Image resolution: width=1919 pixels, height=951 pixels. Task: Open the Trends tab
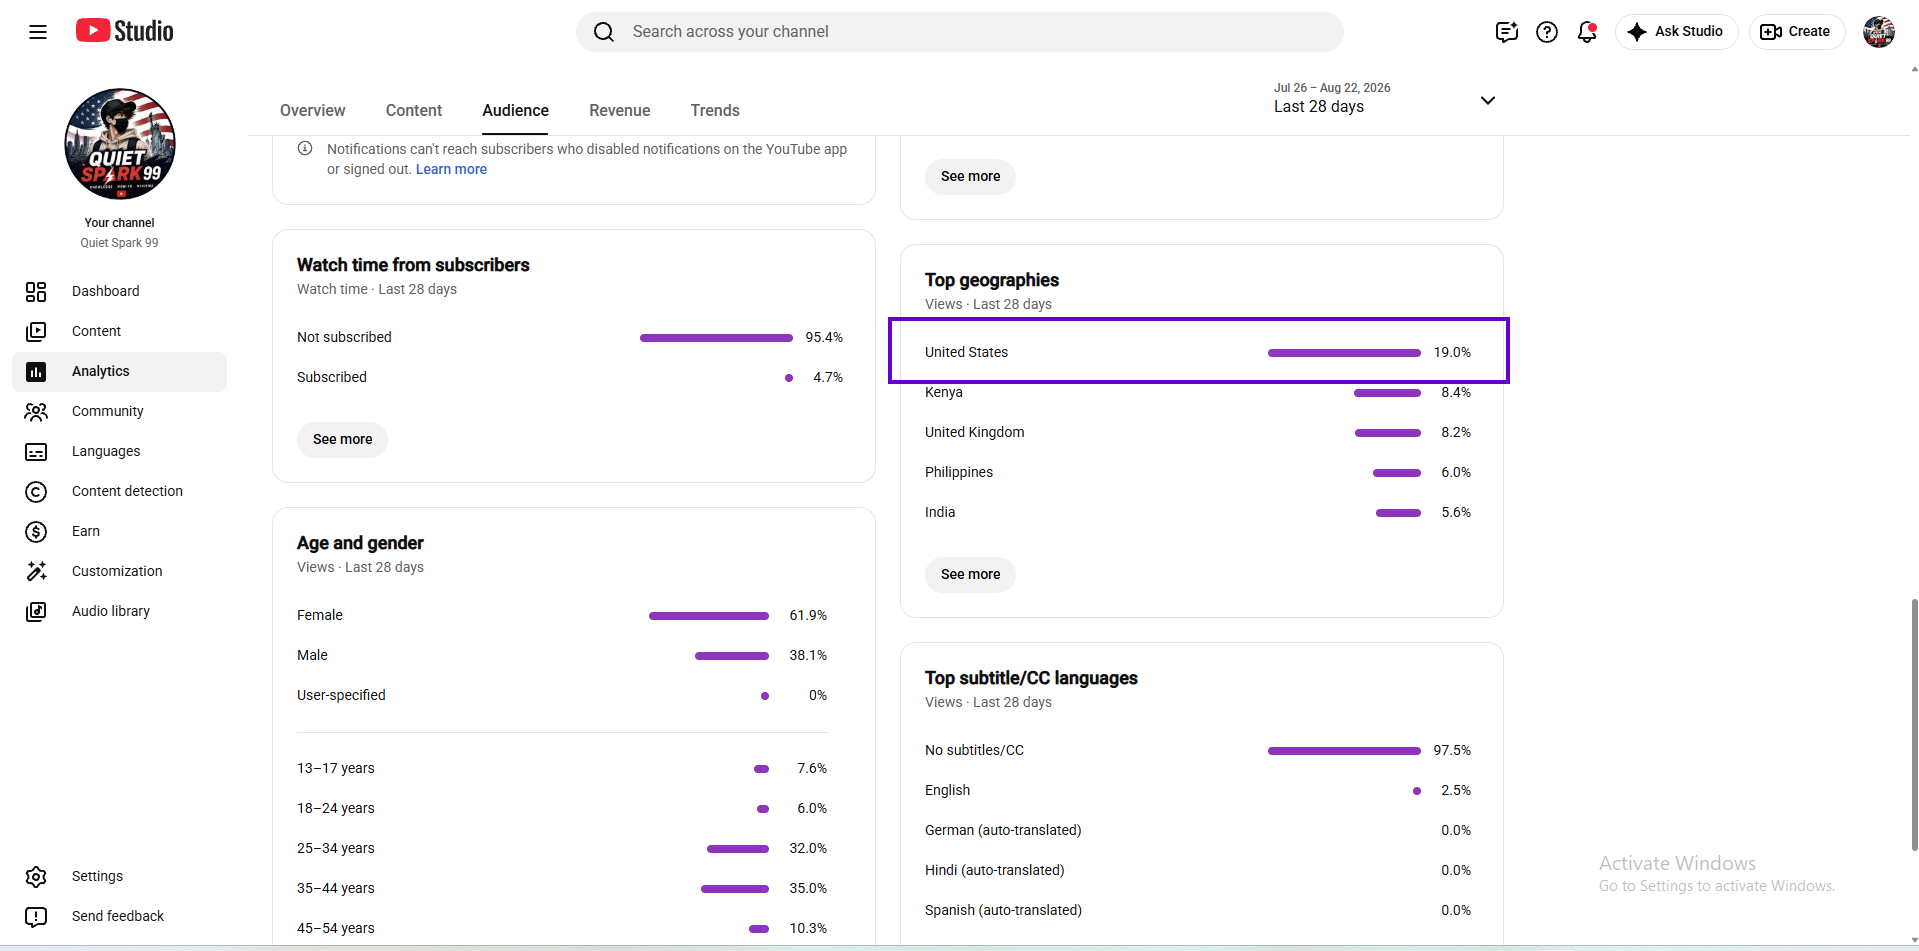[x=715, y=110]
